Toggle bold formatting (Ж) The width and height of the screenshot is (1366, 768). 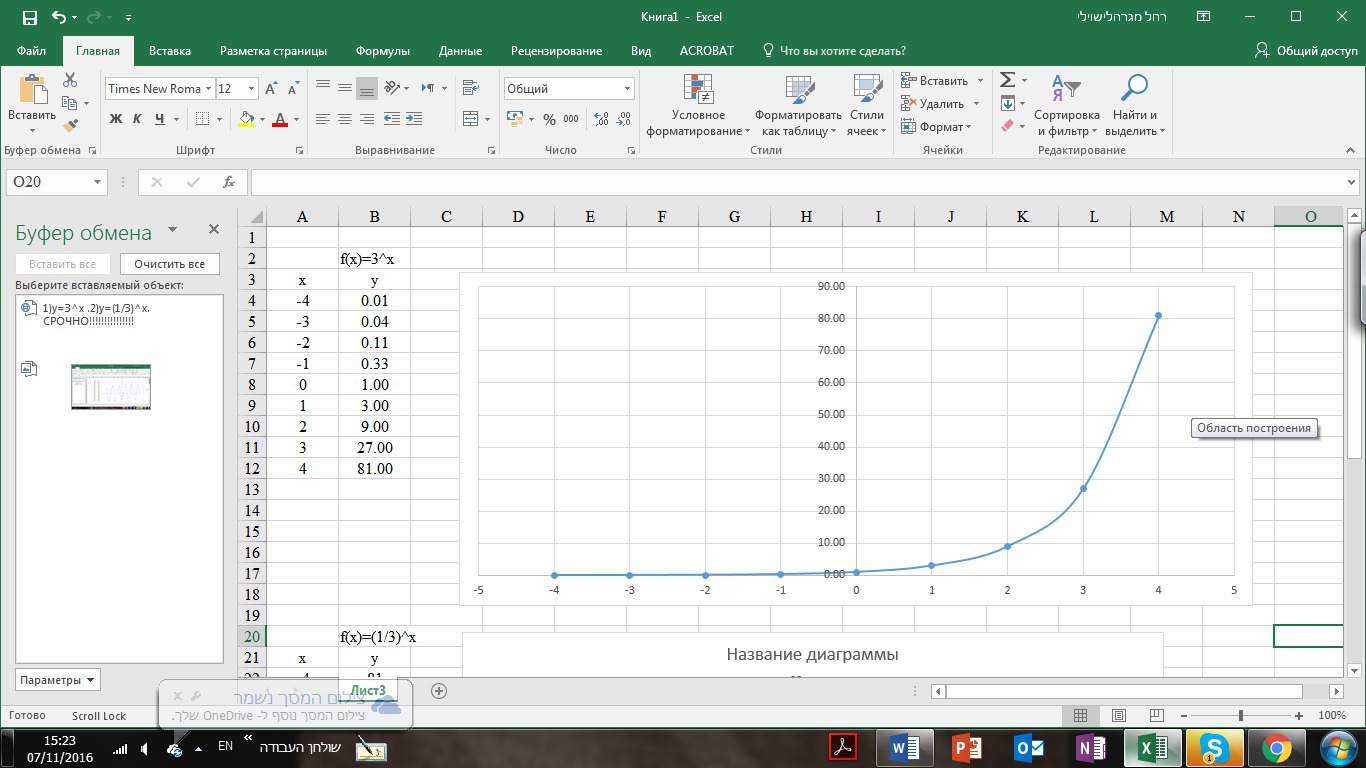tap(116, 119)
